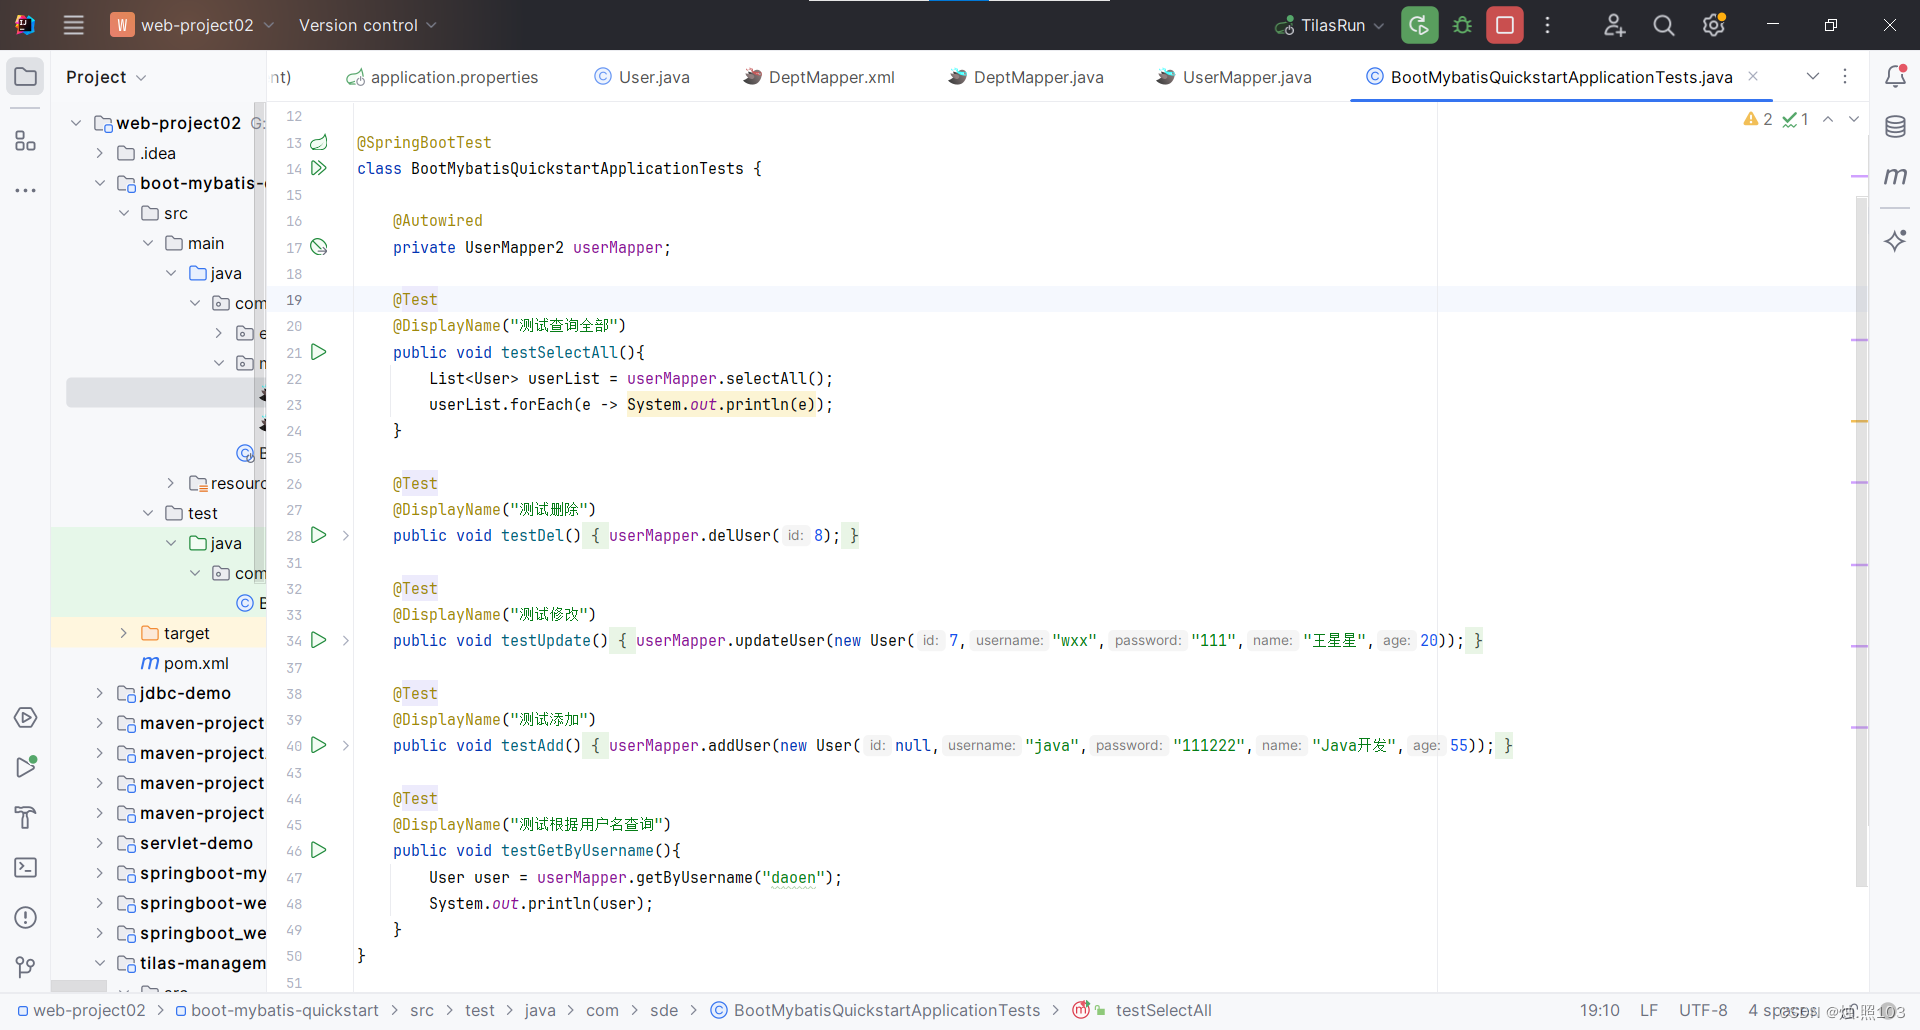Click the editor vertical scrollbar
This screenshot has width=1920, height=1030.
tap(1861, 540)
